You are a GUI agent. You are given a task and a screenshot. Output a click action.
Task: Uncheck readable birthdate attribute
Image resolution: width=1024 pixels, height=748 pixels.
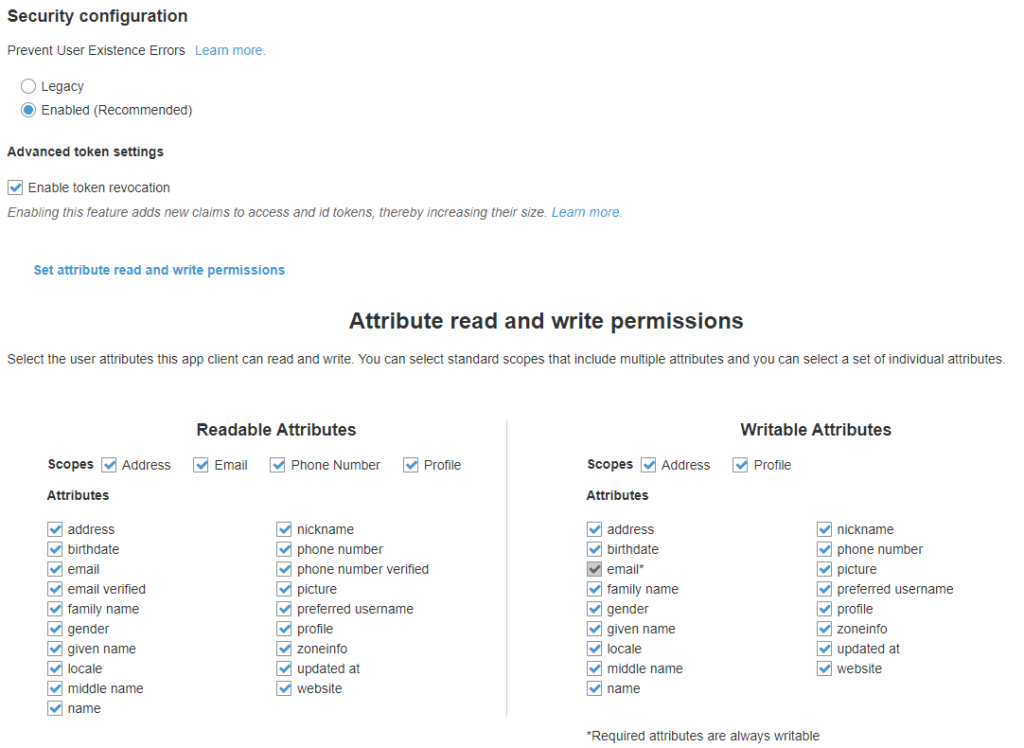coord(55,549)
